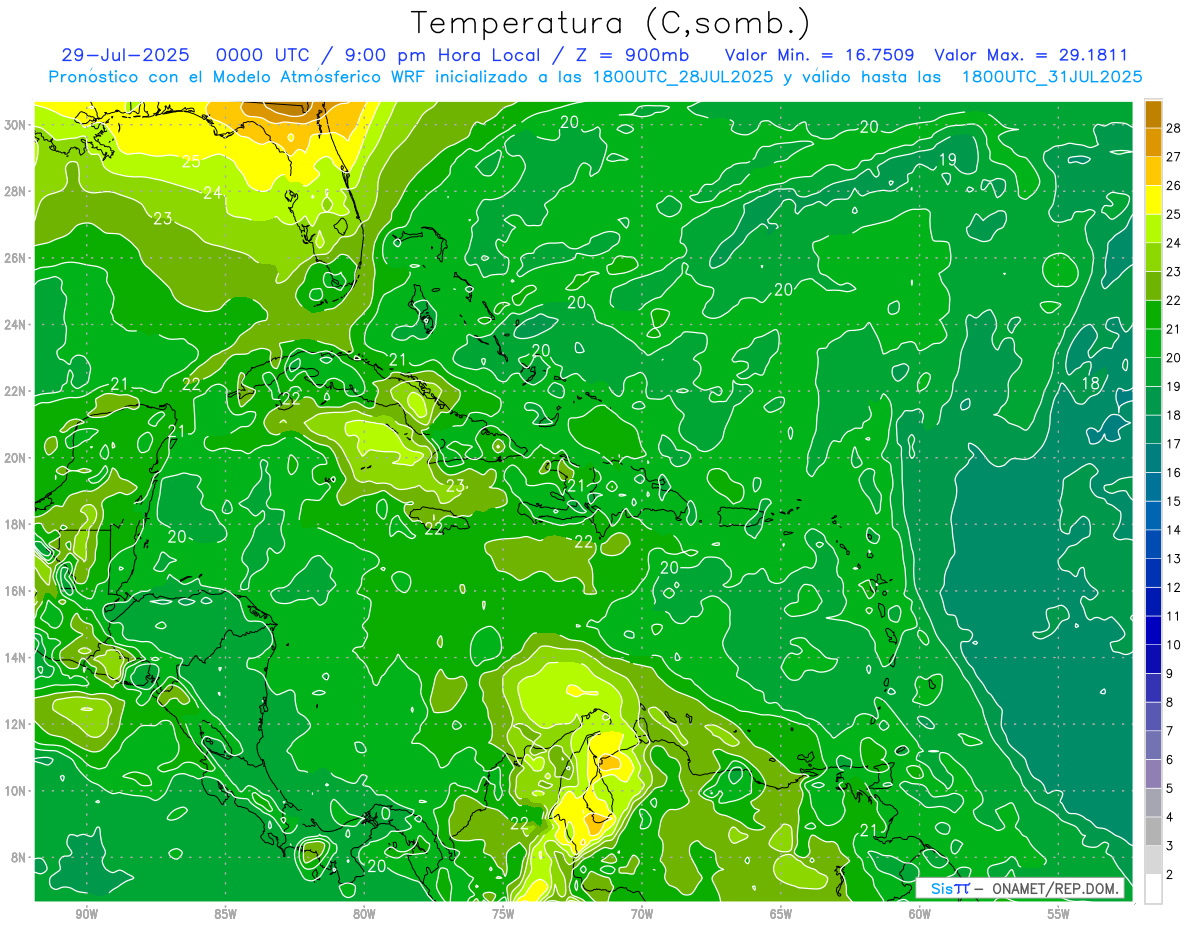Click the blue band between 13 and 14
The width and height of the screenshot is (1200, 927).
[1153, 544]
